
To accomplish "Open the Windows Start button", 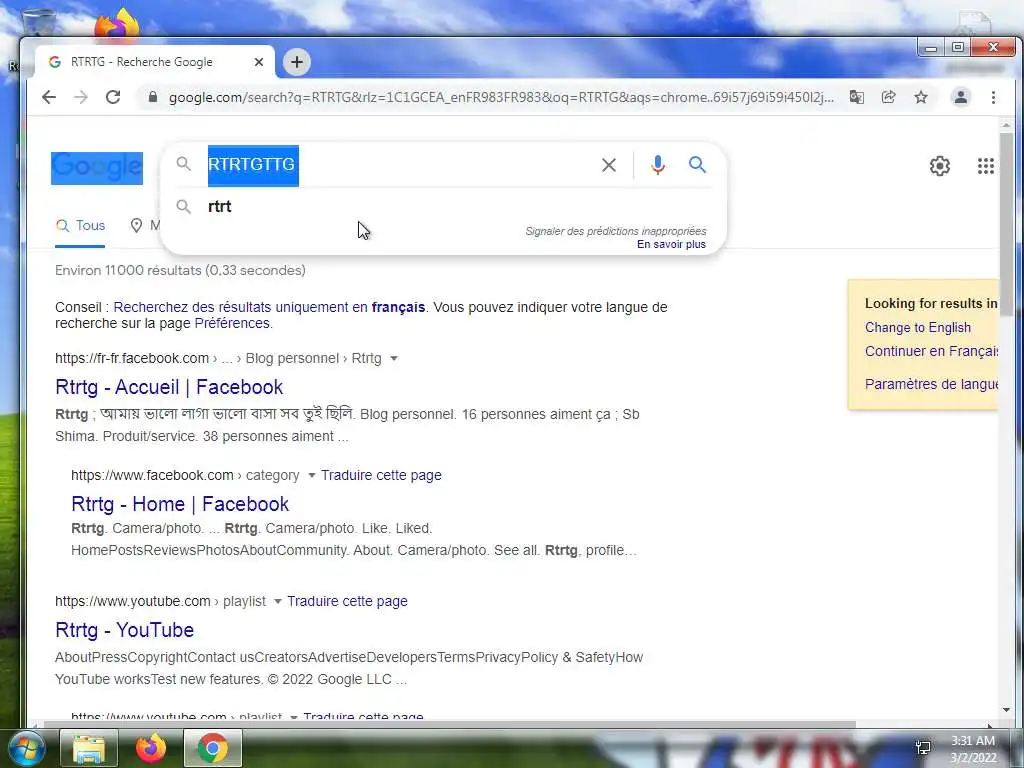I will pos(27,748).
